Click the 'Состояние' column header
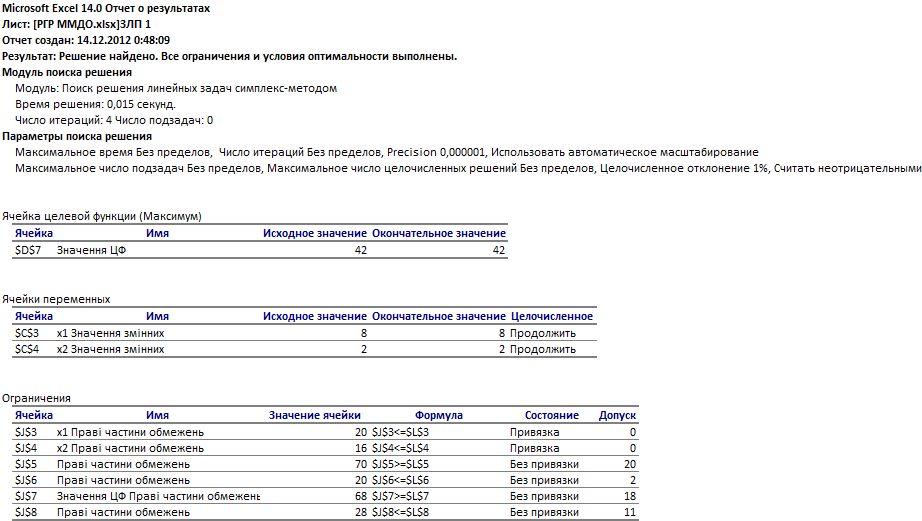Viewport: 922px width, 521px height. click(x=552, y=415)
